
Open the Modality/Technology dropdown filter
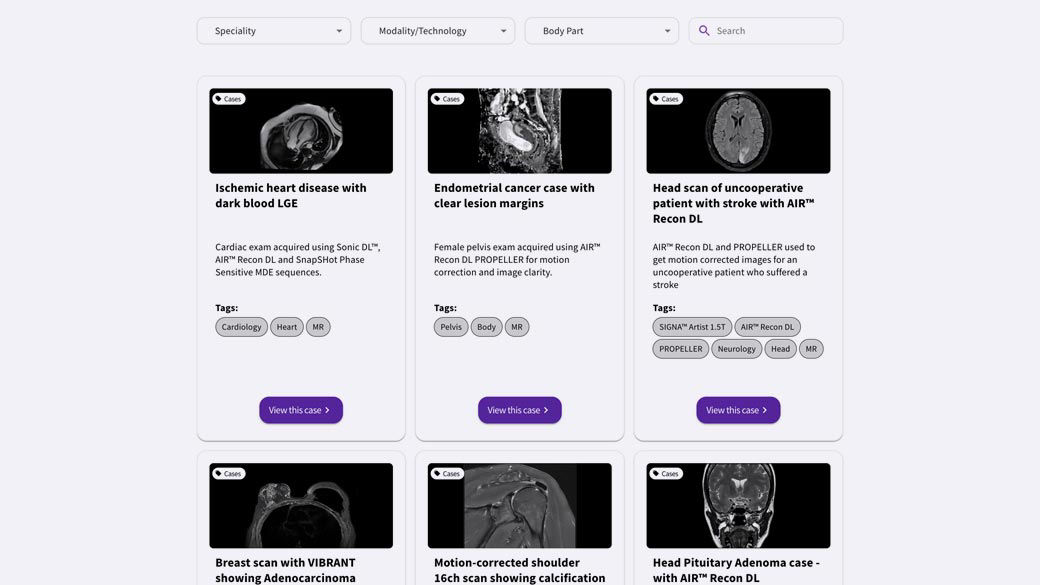[x=438, y=31]
